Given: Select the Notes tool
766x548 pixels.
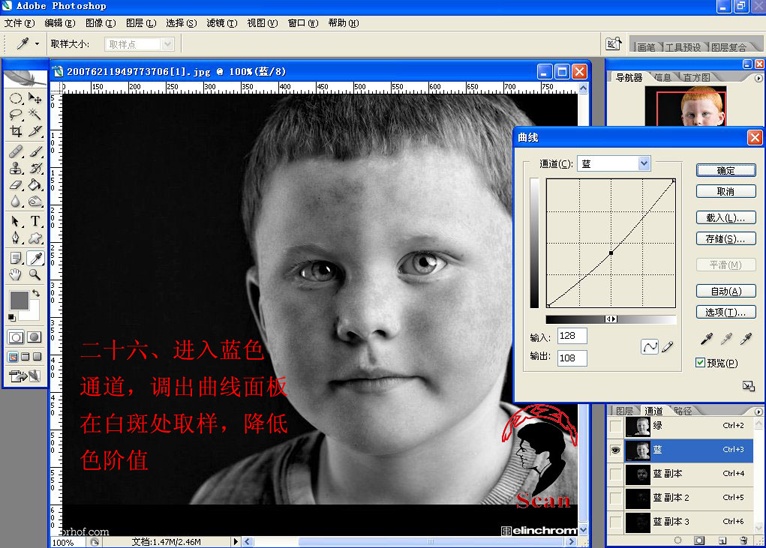Looking at the screenshot, I should click(16, 258).
